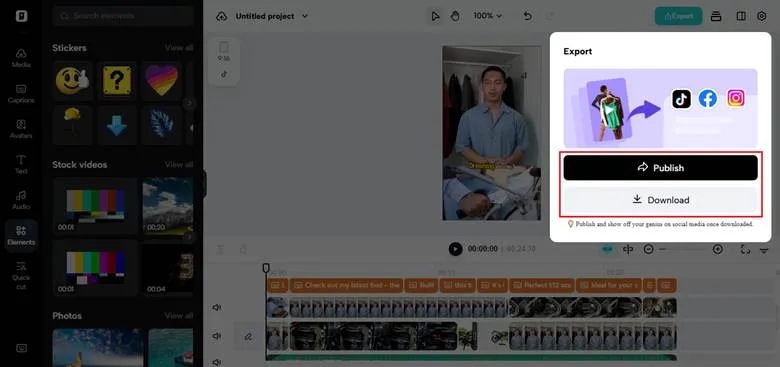This screenshot has width=780, height=367.
Task: Click the 9:16 aspect ratio button
Action: point(224,51)
